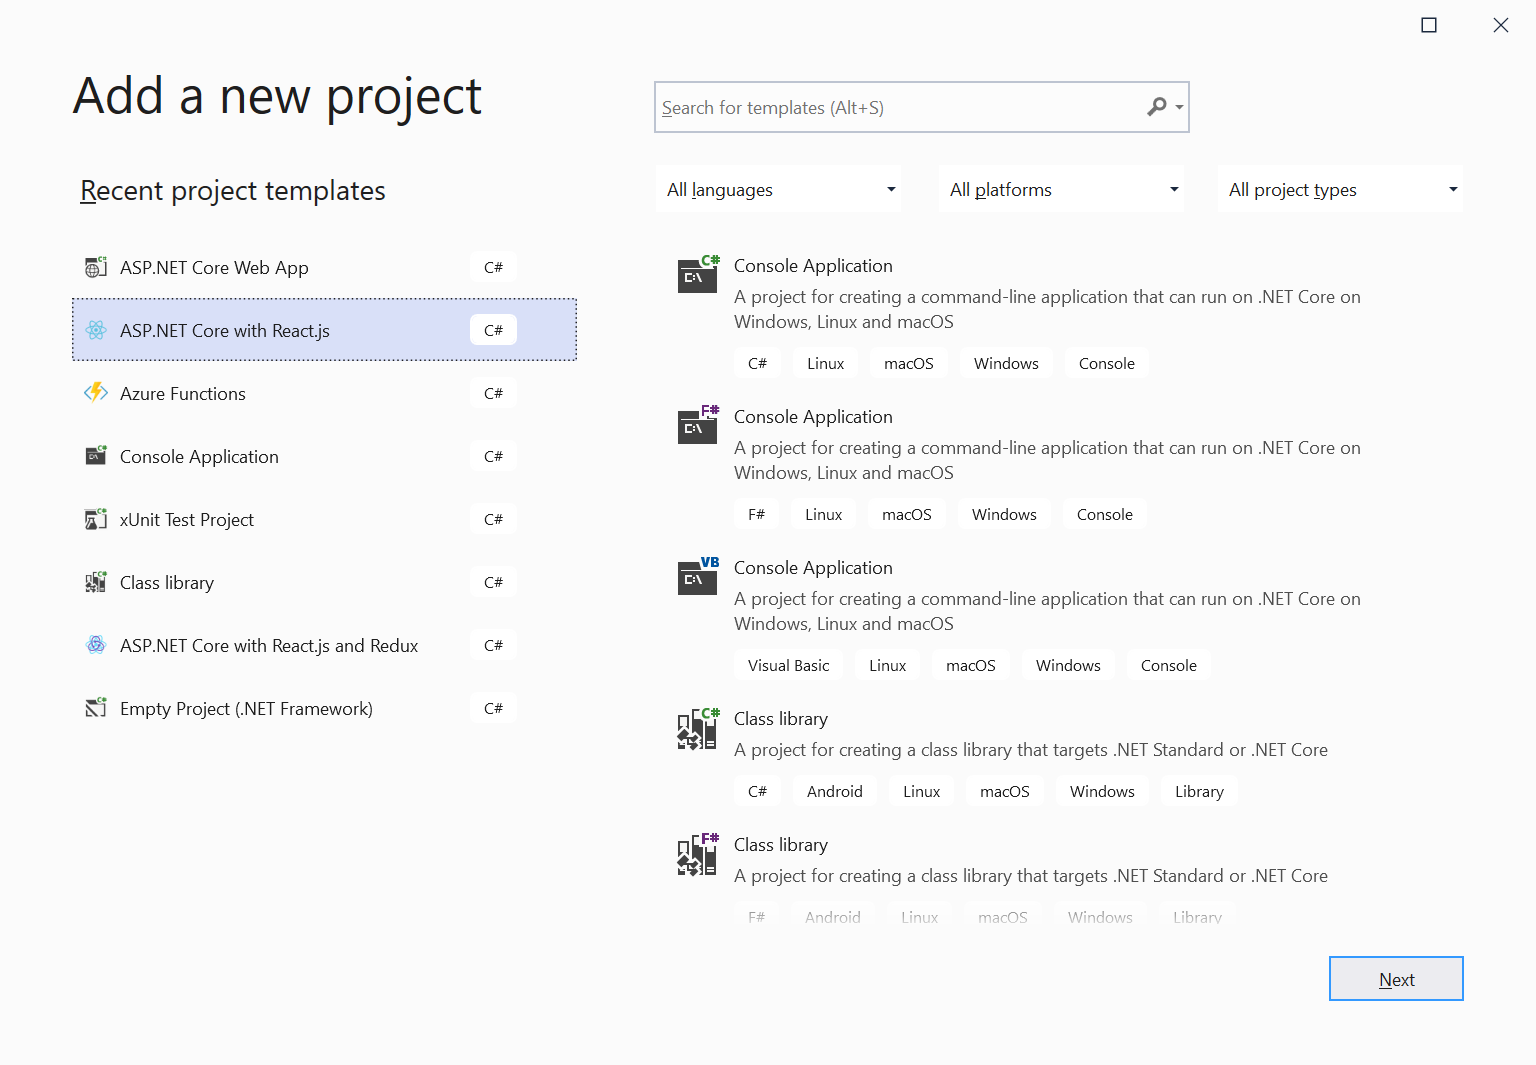Click the C# Console Application icon in results
The height and width of the screenshot is (1065, 1536).
tap(697, 275)
